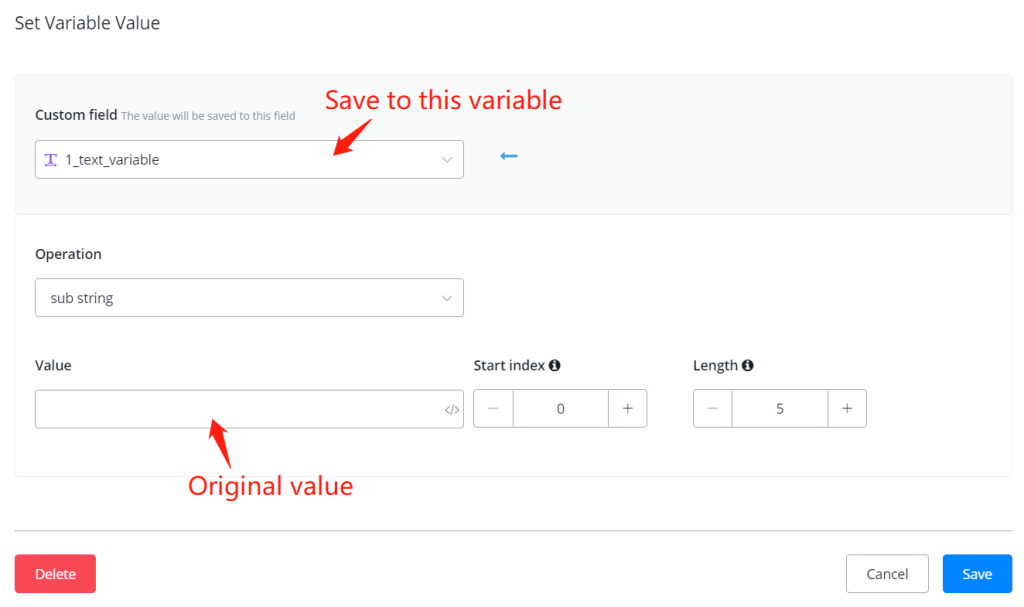Decrease Start index with minus button

(x=493, y=409)
